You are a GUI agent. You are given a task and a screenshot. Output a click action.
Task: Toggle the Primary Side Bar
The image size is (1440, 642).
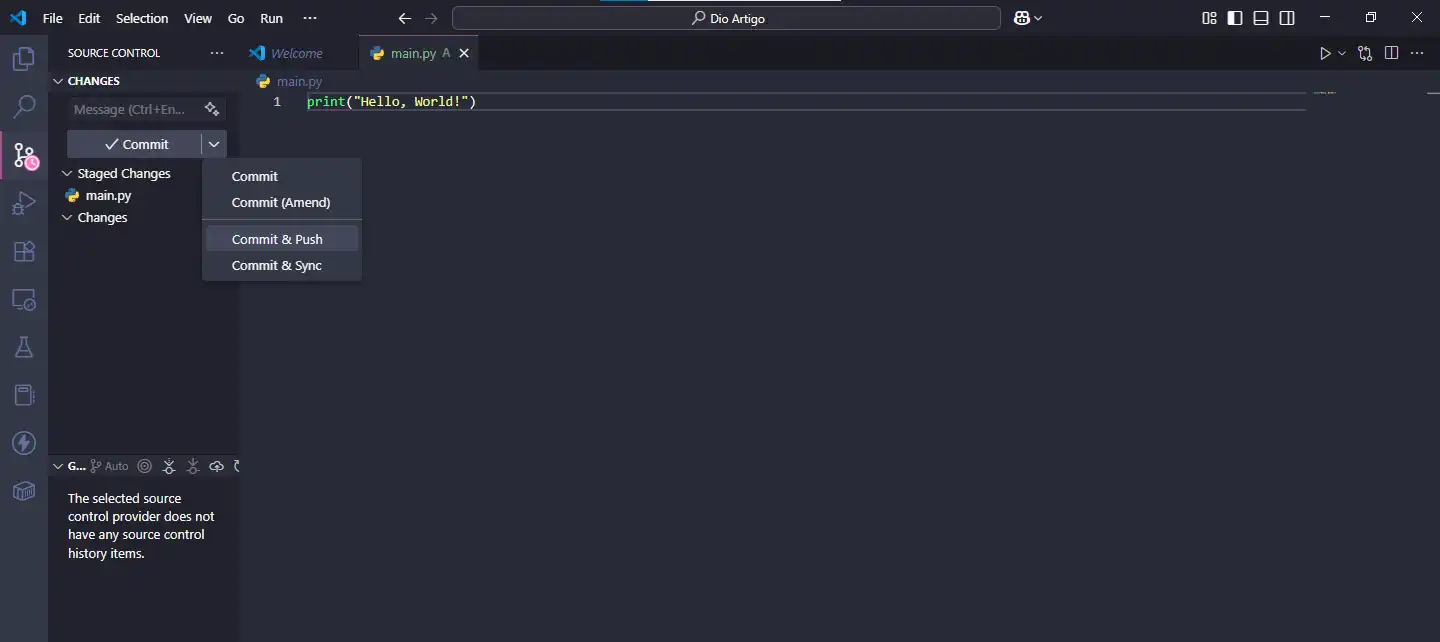tap(1235, 18)
